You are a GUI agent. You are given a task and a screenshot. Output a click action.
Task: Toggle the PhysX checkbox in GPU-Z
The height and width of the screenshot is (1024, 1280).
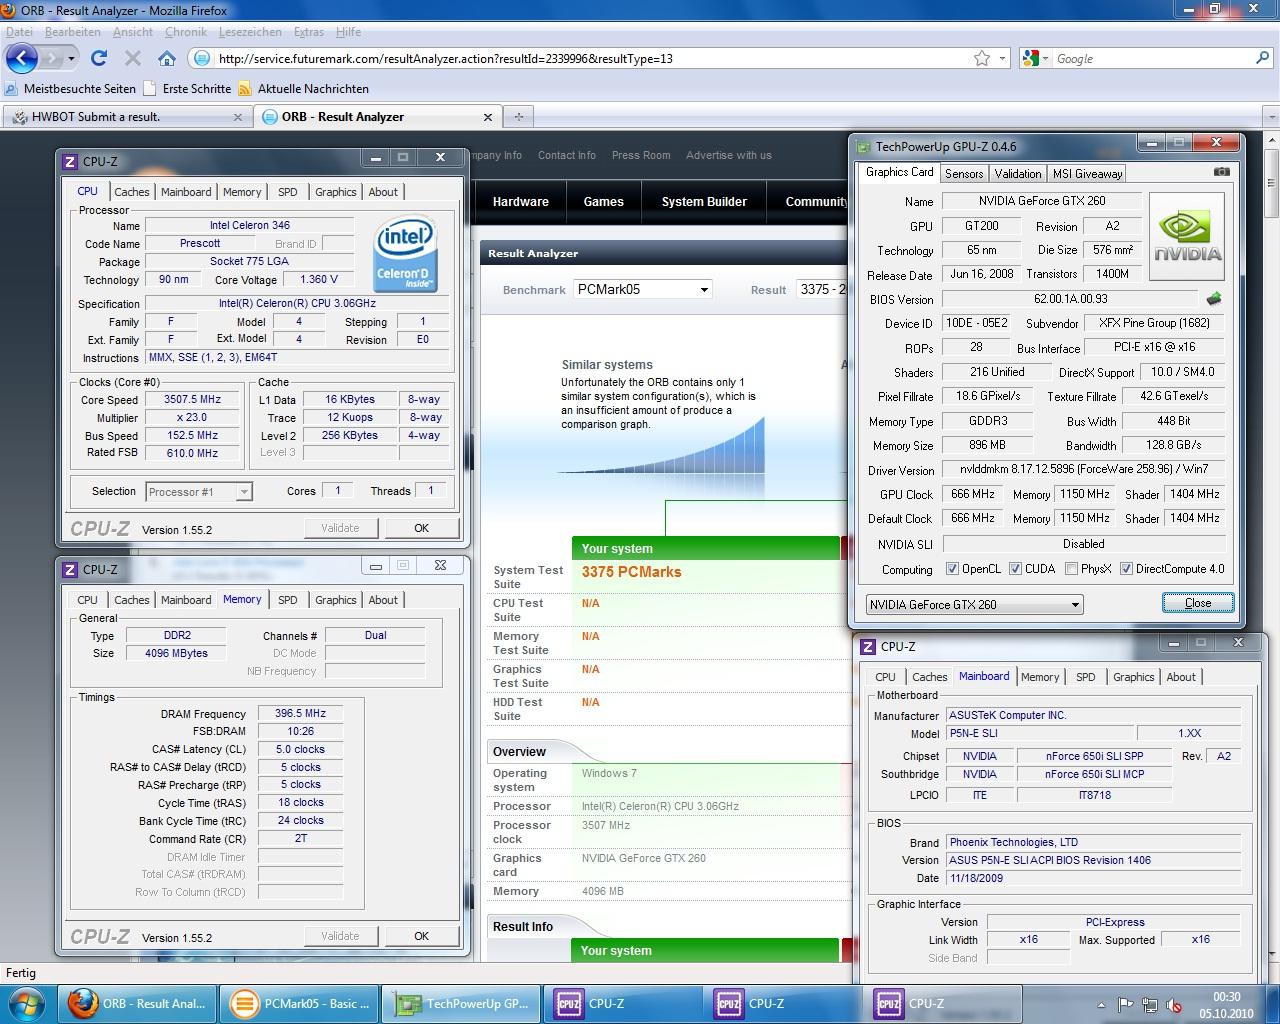pyautogui.click(x=1071, y=568)
